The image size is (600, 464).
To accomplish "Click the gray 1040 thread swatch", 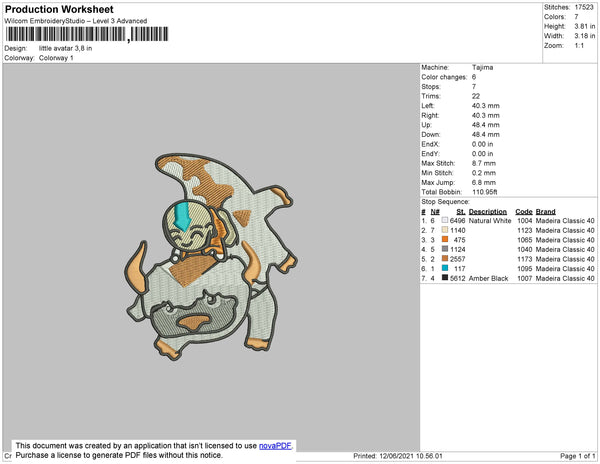I will [x=445, y=249].
